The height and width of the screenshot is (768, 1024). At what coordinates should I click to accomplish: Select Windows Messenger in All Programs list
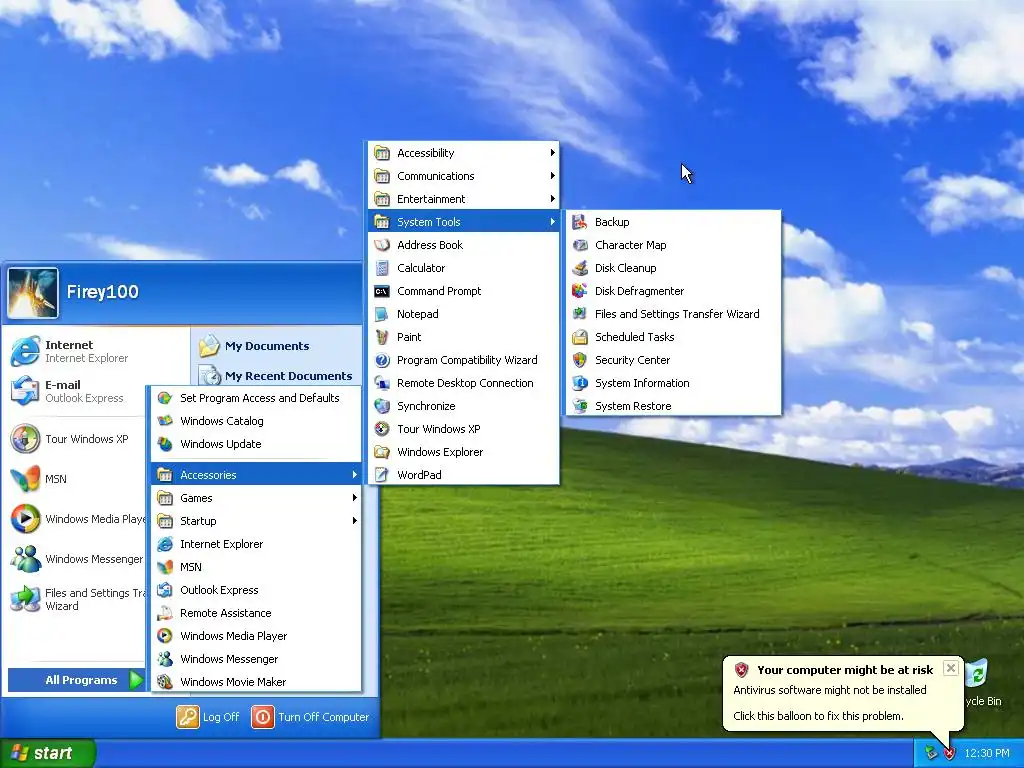256,659
